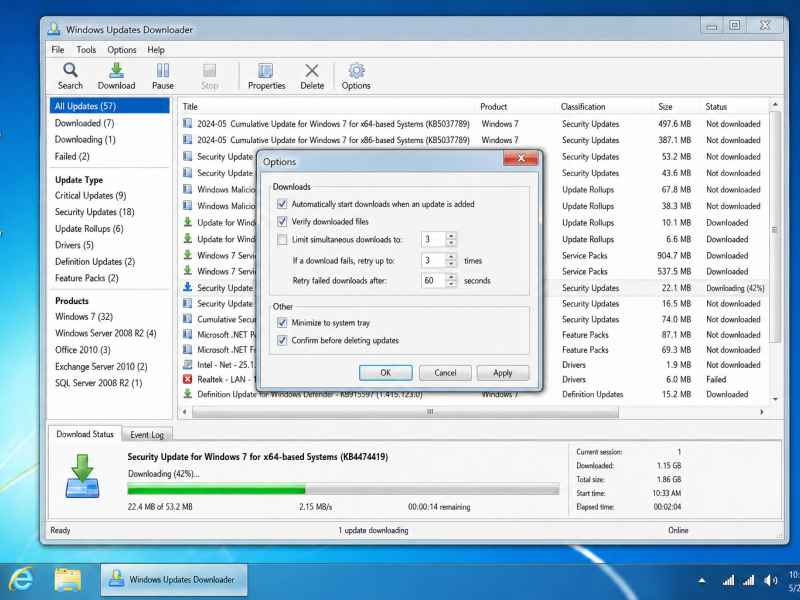Select the Download Status tab
Image resolution: width=800 pixels, height=600 pixels.
85,434
